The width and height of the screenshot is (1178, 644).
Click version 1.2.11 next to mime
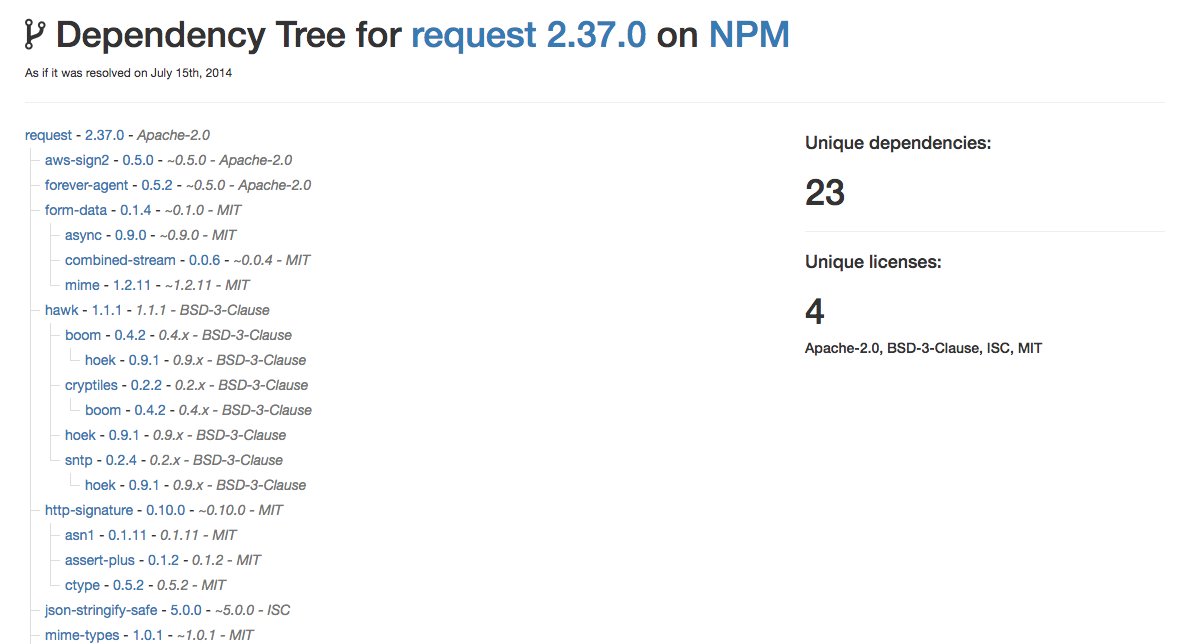tap(132, 285)
